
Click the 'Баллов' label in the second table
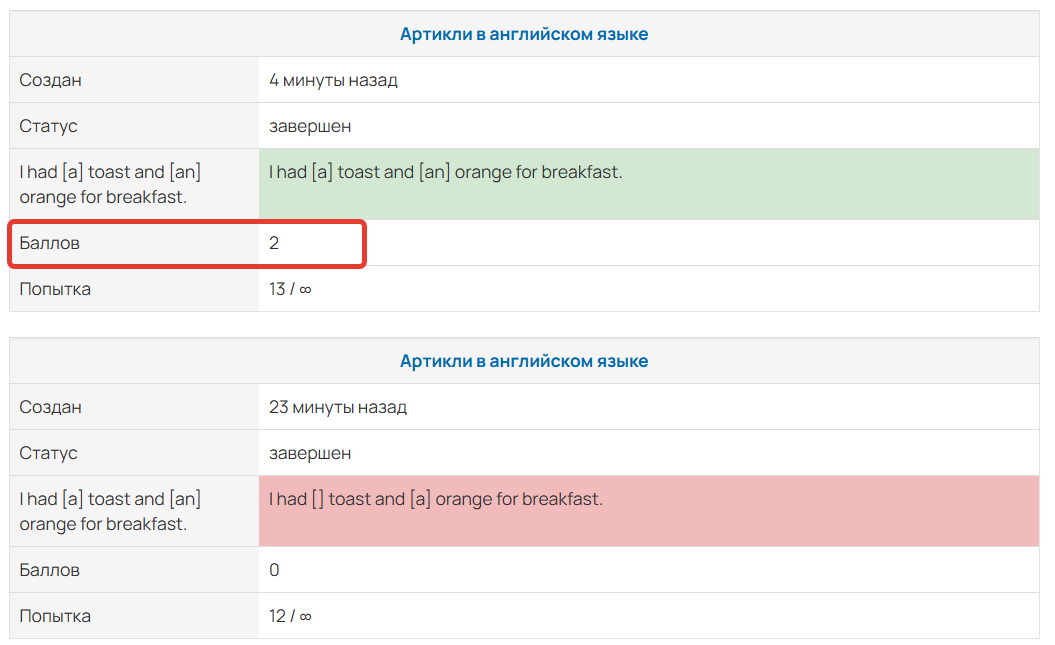(x=50, y=570)
